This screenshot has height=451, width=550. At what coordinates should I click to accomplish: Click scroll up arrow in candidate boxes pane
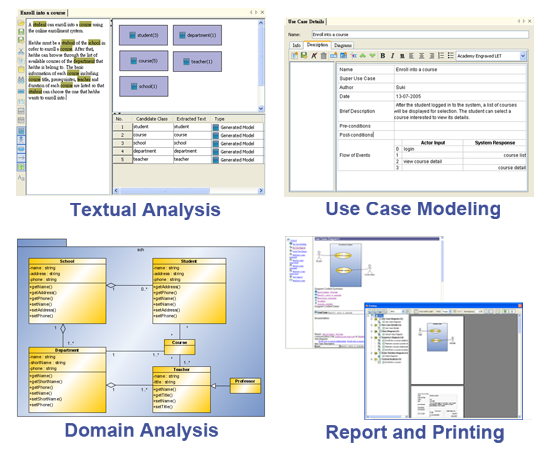pyautogui.click(x=261, y=23)
